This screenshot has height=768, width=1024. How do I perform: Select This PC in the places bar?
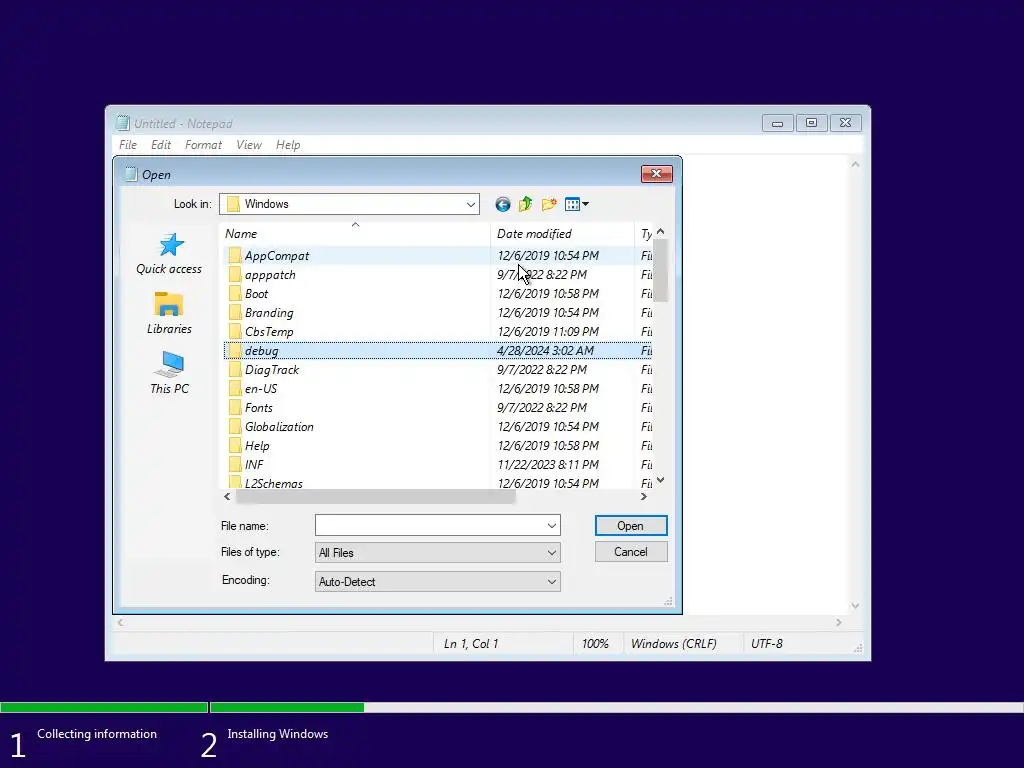coord(169,373)
